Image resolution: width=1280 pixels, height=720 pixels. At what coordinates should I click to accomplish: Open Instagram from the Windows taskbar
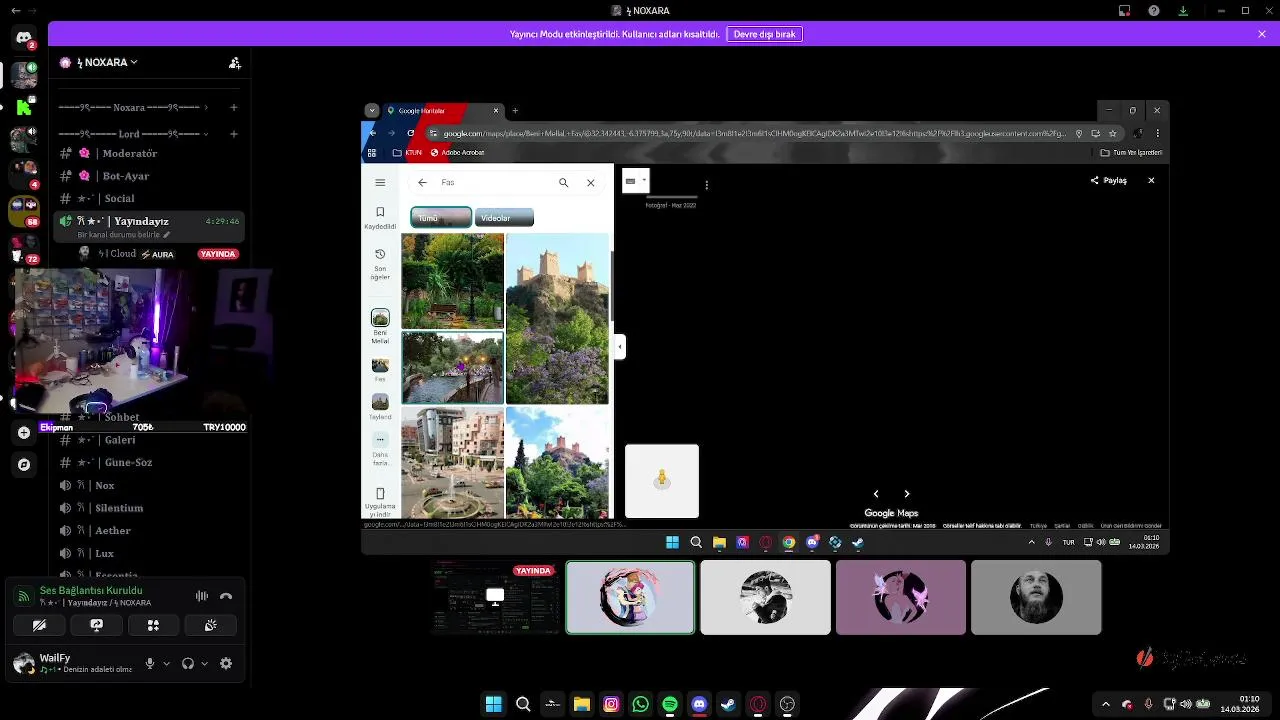click(611, 704)
